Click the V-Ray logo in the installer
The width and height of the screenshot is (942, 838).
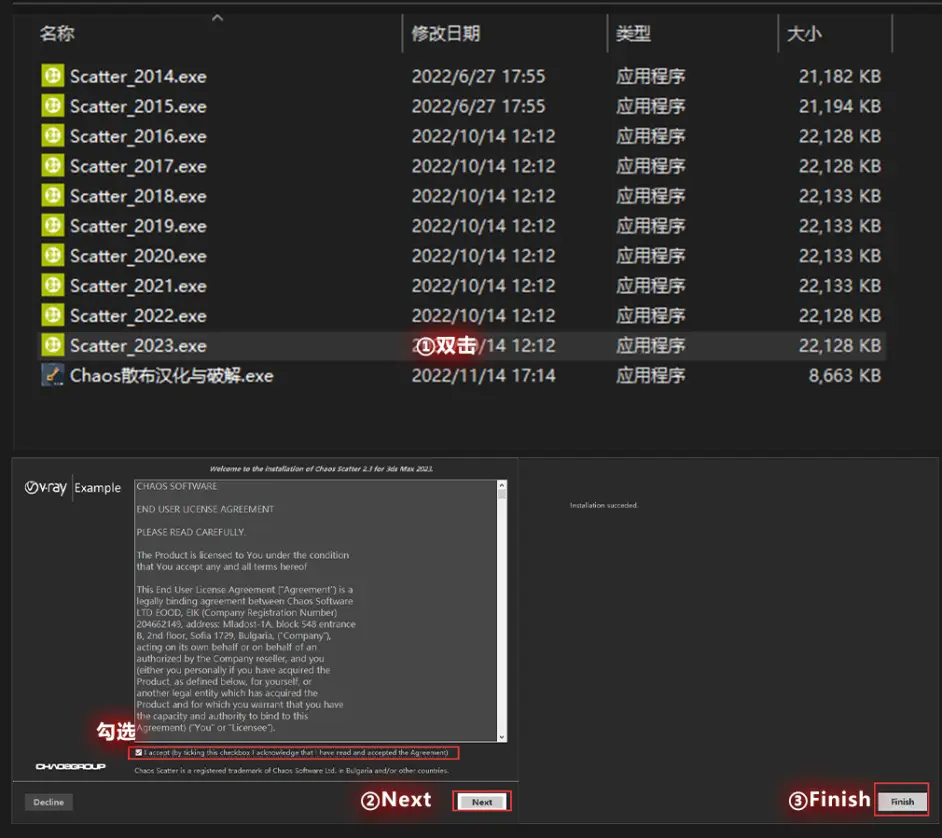click(46, 487)
